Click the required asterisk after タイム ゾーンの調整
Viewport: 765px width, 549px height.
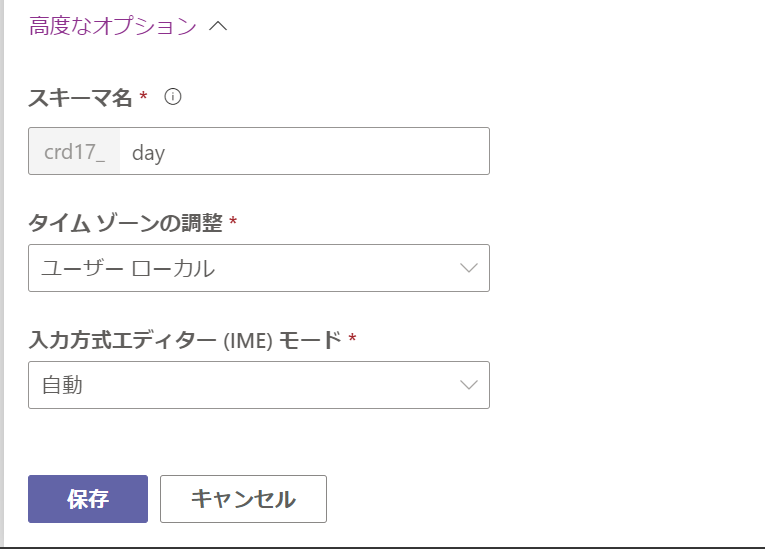tap(233, 221)
